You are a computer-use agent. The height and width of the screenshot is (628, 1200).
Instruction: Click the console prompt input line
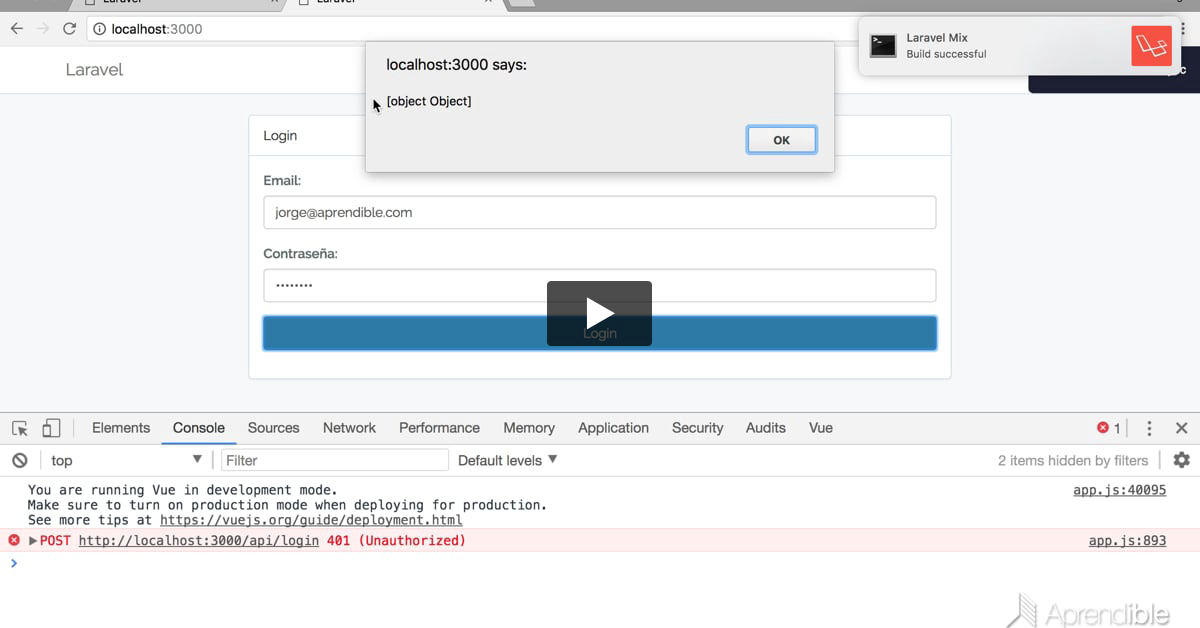(600, 563)
